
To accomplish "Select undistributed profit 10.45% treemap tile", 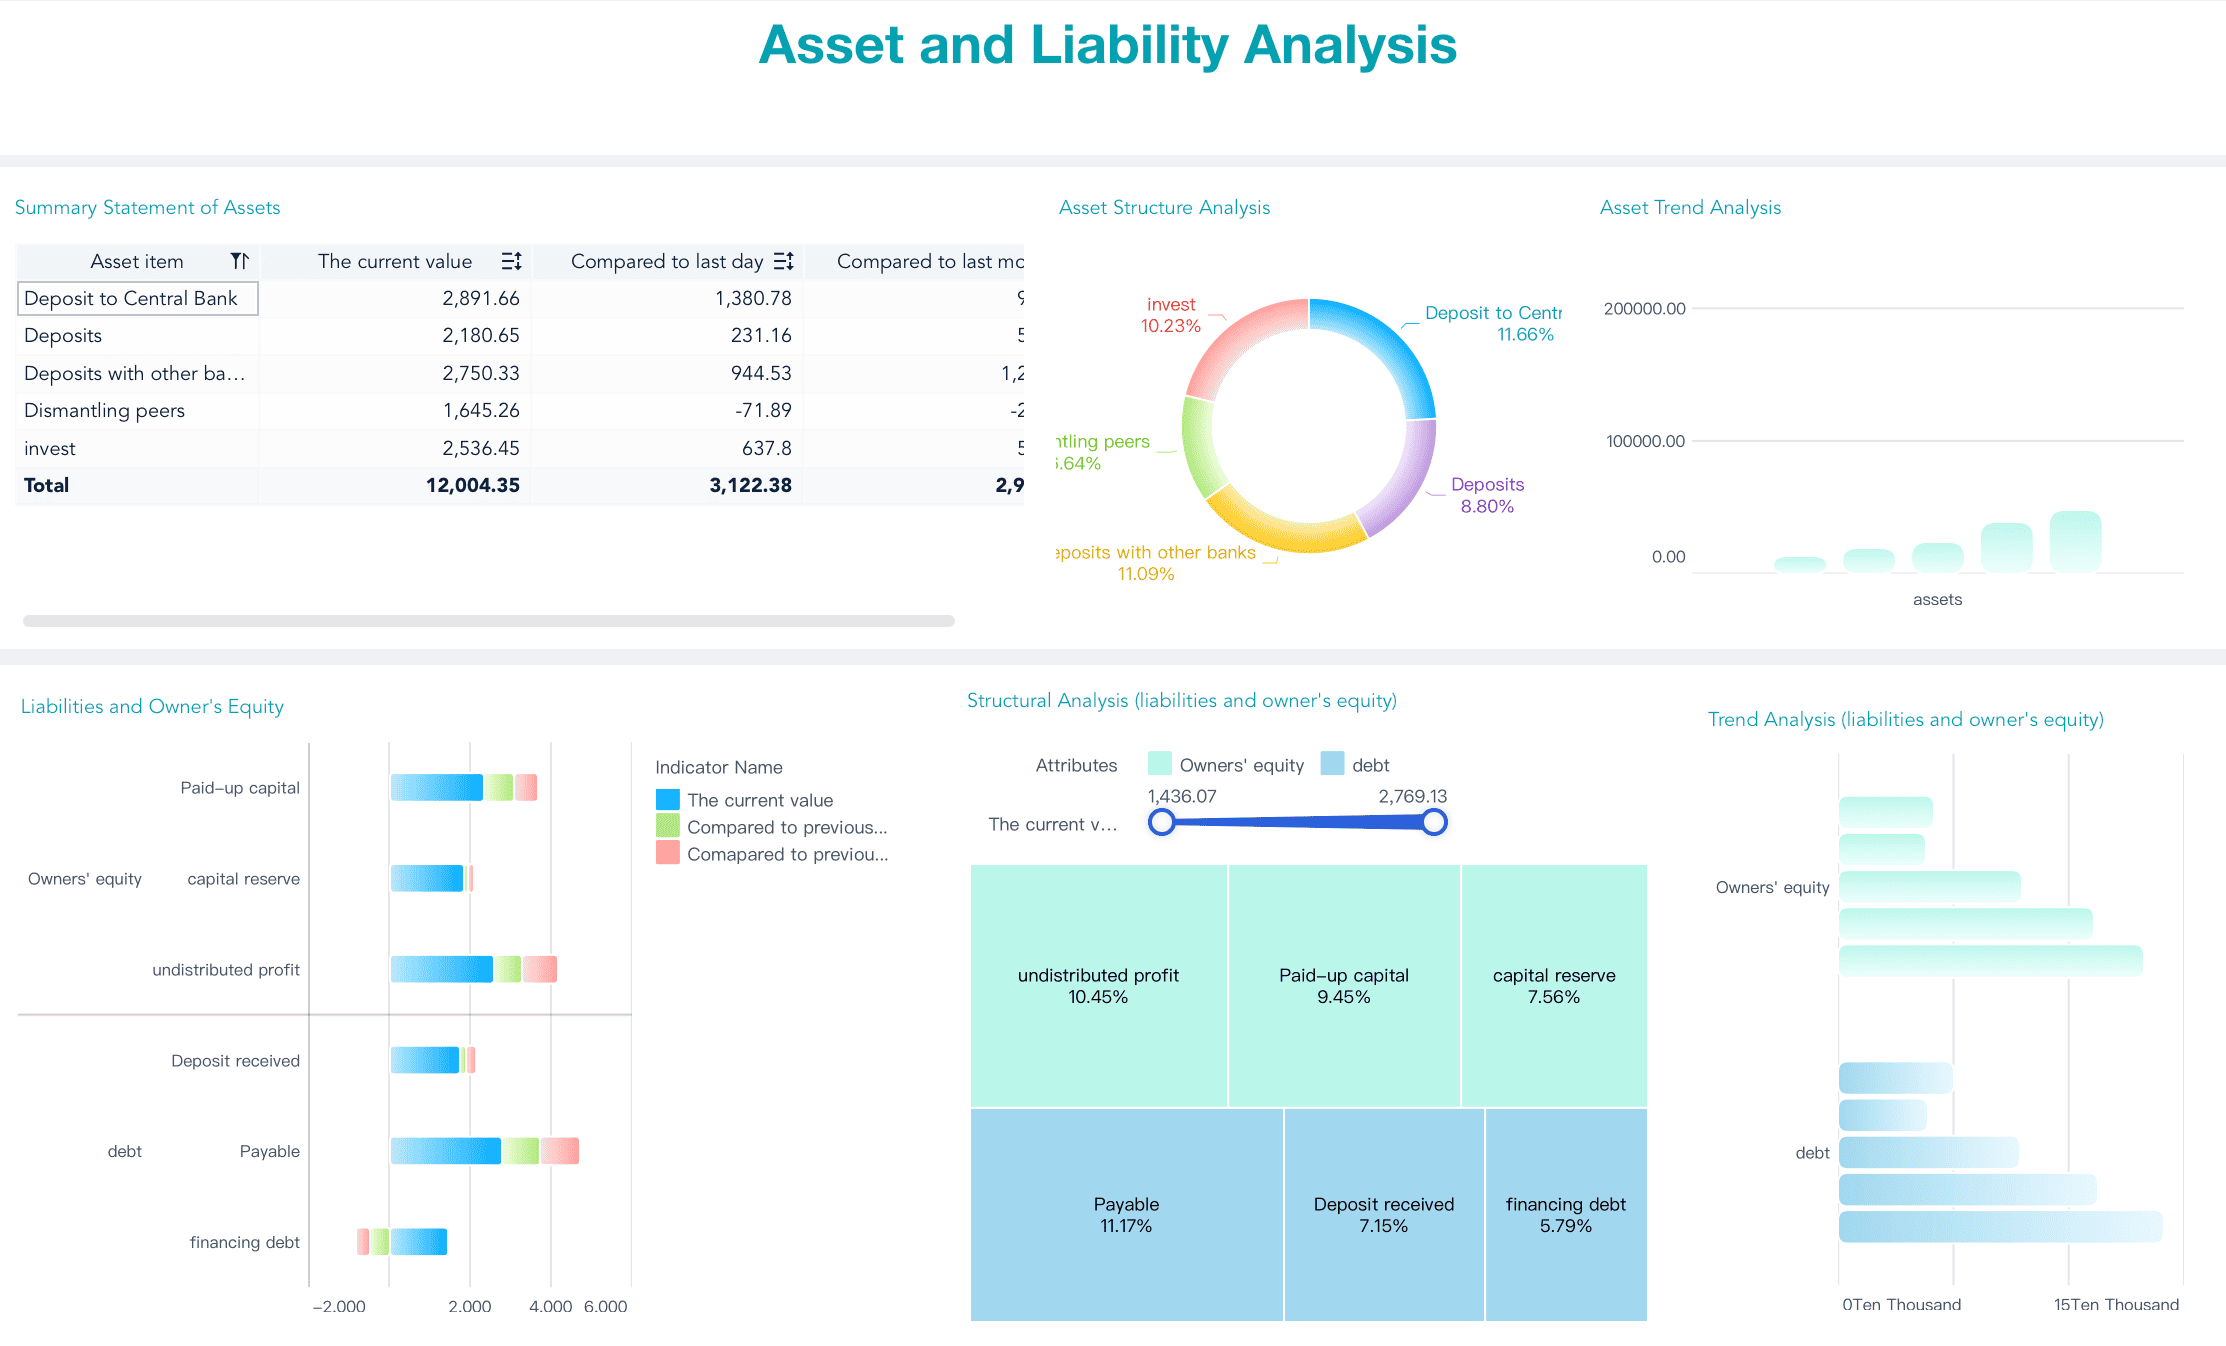I will tap(1098, 985).
